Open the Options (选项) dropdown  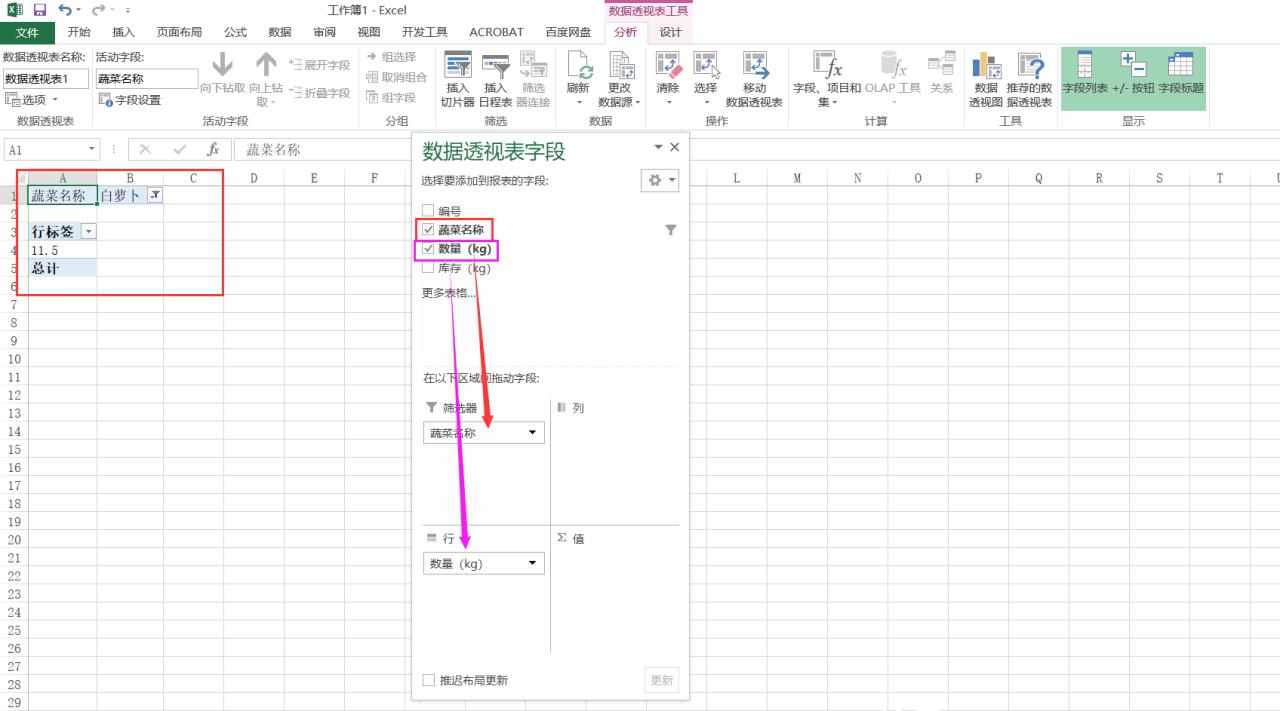pyautogui.click(x=32, y=100)
